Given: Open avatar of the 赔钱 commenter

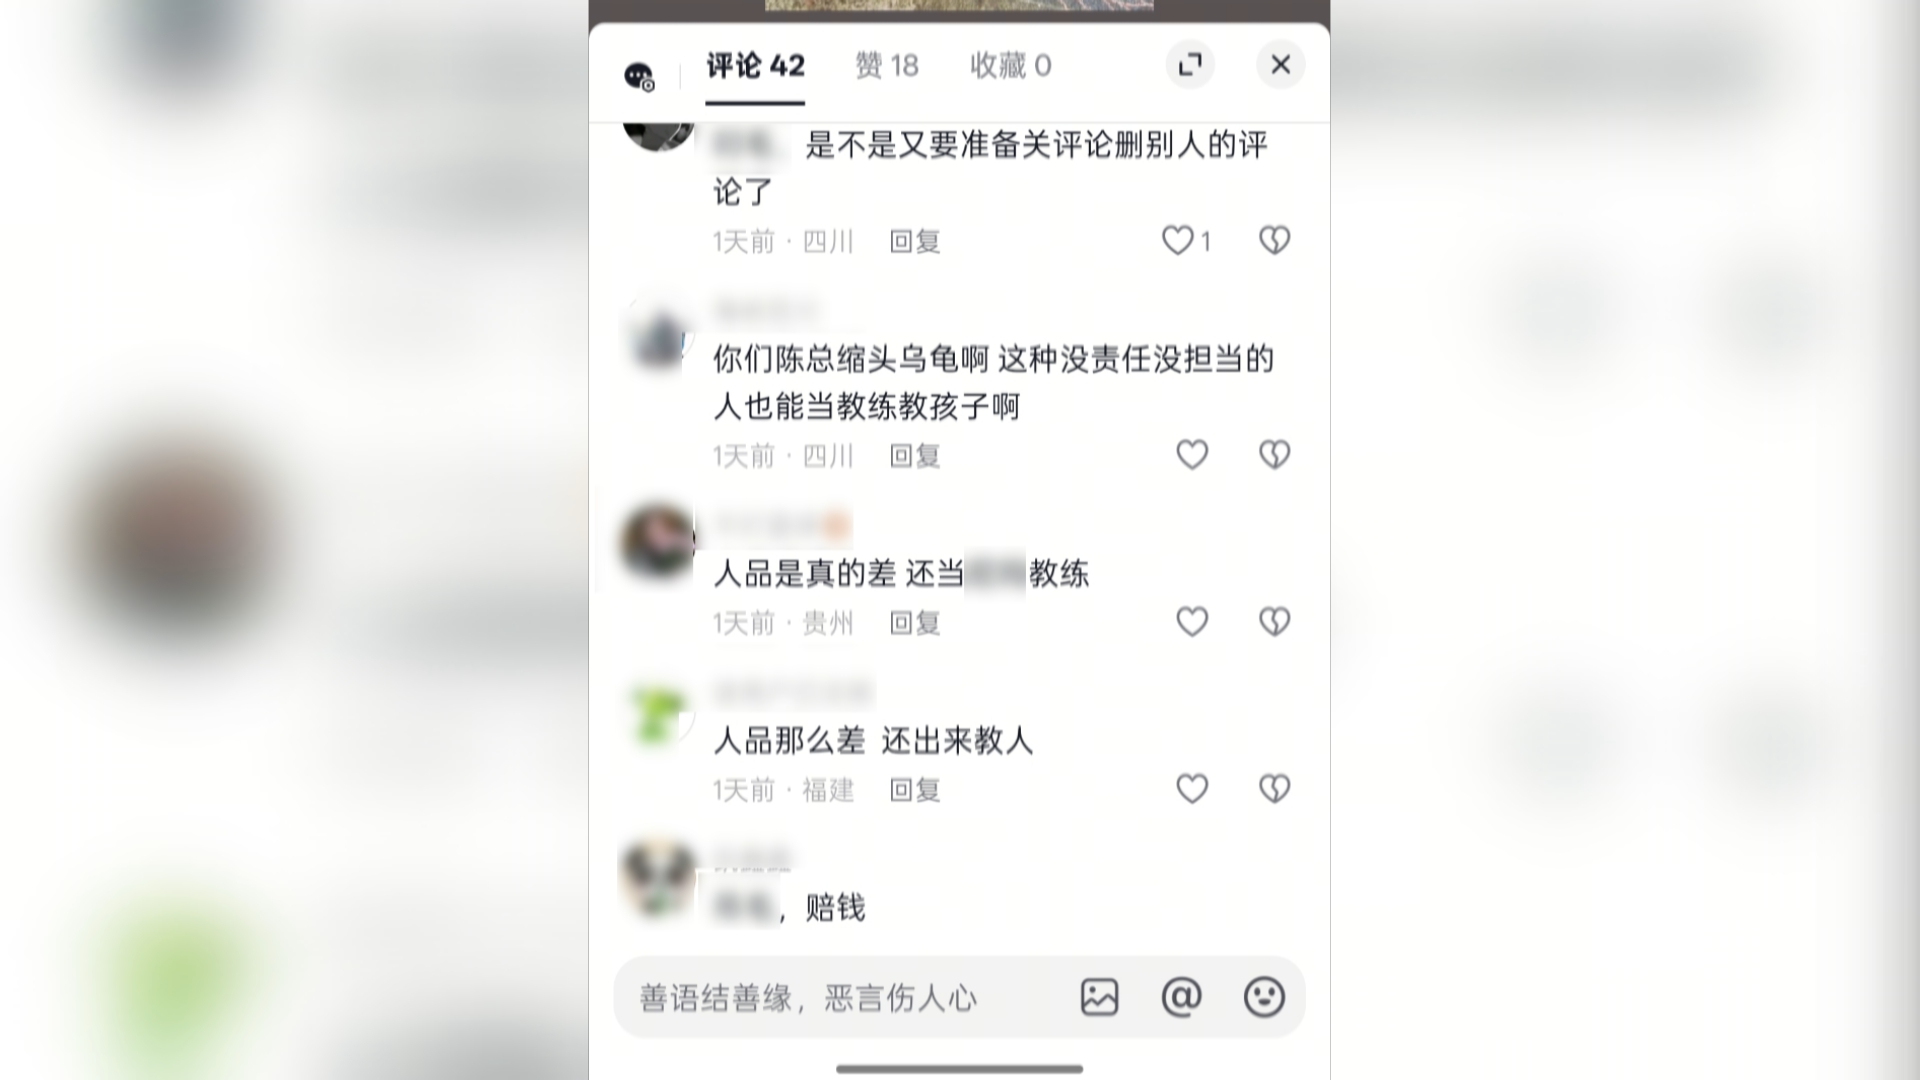Looking at the screenshot, I should pyautogui.click(x=657, y=877).
